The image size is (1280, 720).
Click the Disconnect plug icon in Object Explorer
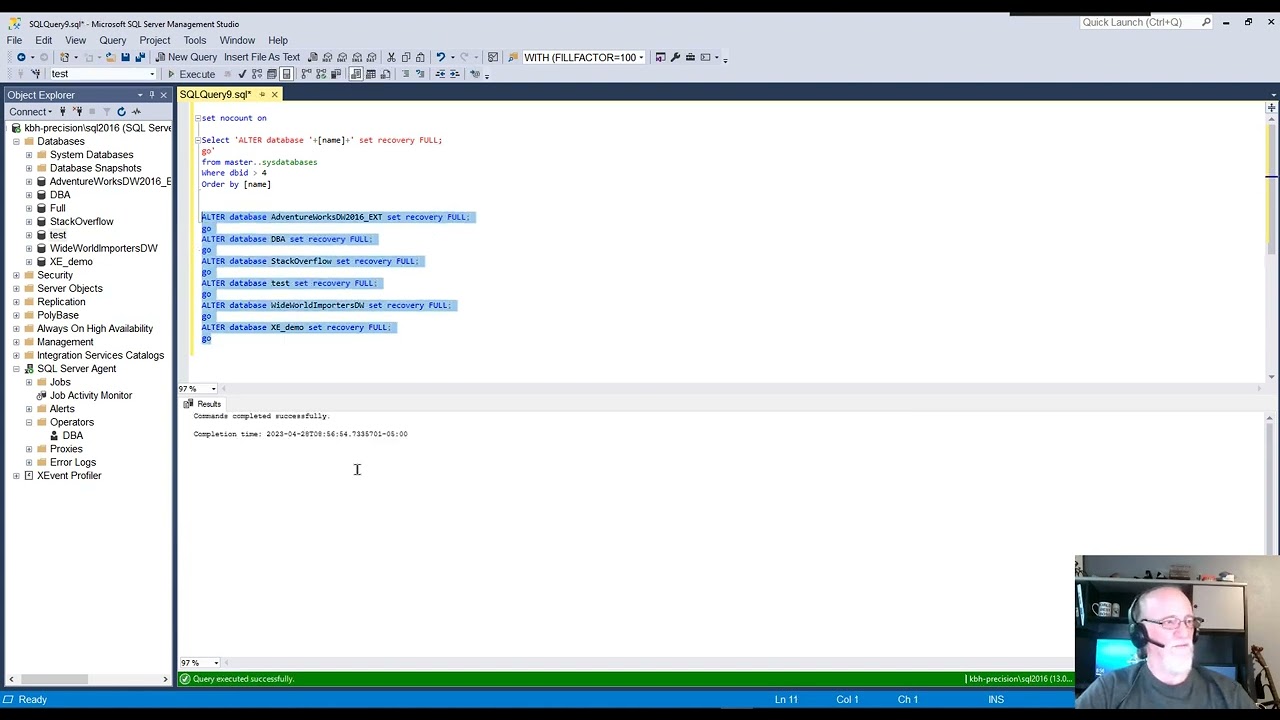click(76, 112)
